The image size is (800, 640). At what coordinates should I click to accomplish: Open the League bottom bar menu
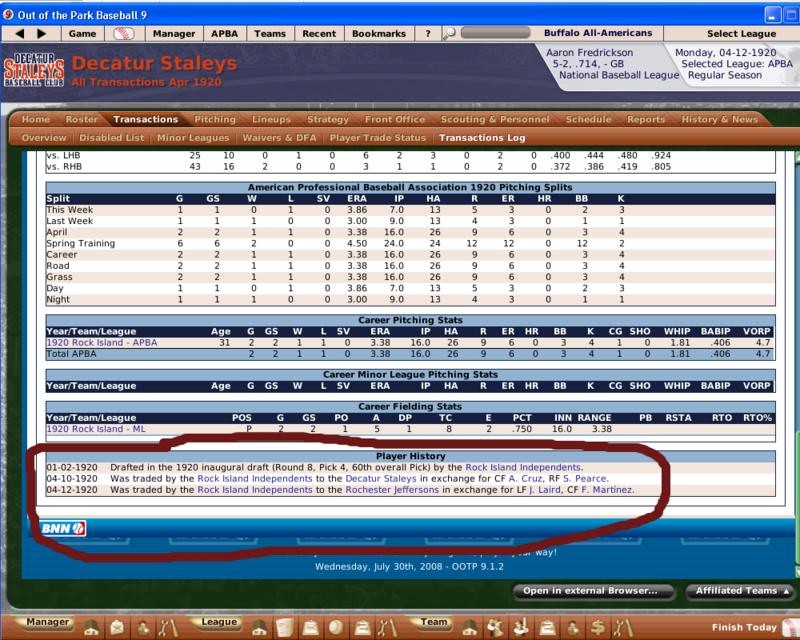219,622
